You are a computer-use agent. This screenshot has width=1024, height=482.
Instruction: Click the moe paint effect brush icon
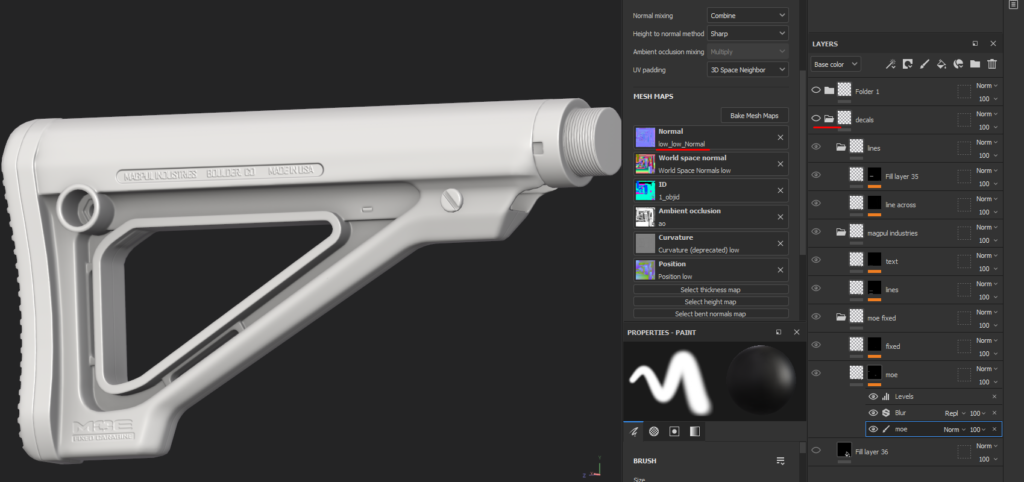pyautogui.click(x=886, y=429)
